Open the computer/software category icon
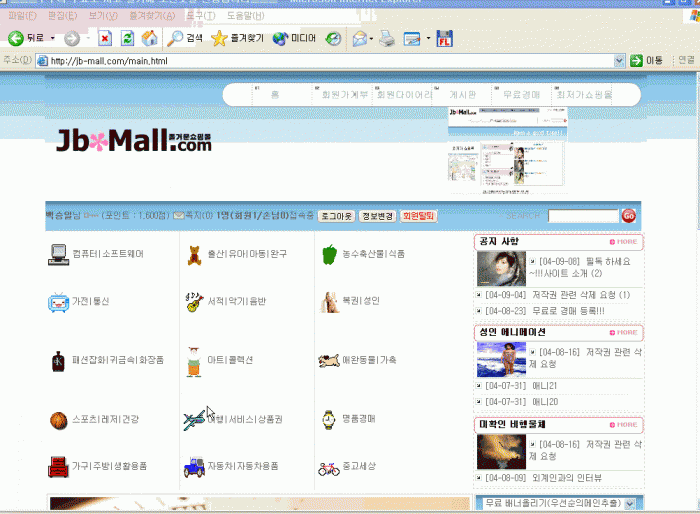This screenshot has height=514, width=700. [57, 254]
